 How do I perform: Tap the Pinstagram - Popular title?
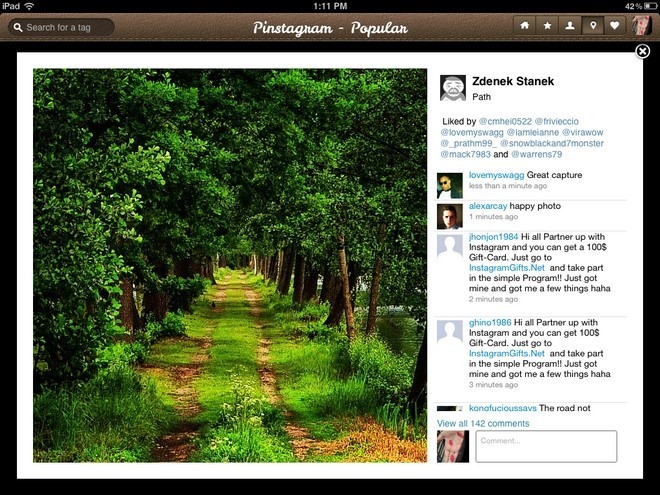coord(330,28)
